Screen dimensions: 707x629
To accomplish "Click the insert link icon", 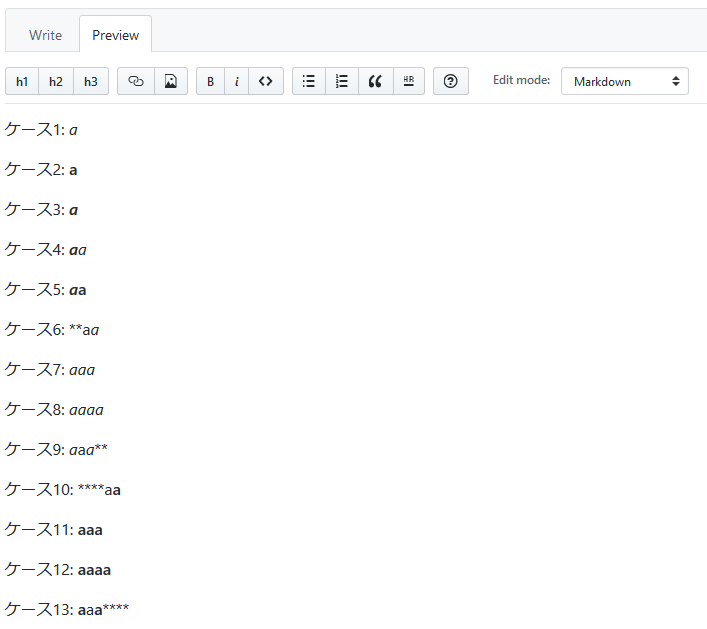I will 136,81.
